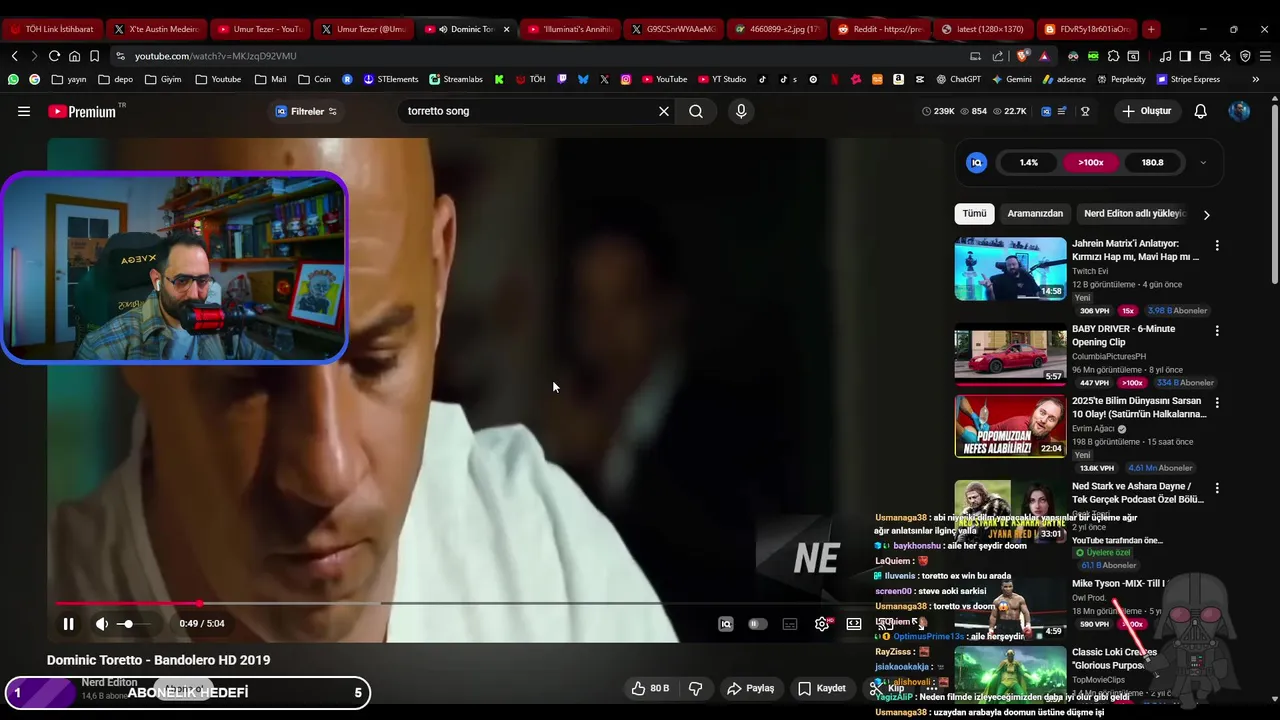
Task: Click the Paylaş share button
Action: click(x=751, y=688)
